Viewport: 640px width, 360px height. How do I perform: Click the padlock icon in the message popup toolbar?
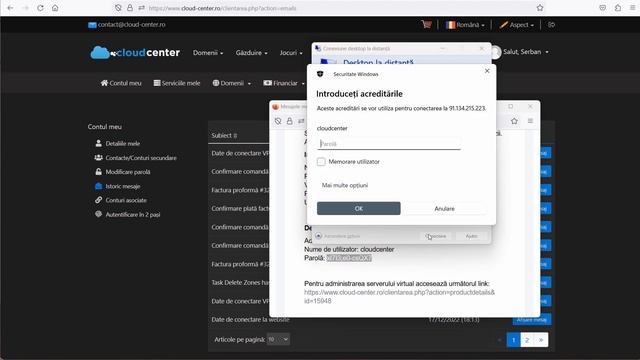tap(289, 121)
